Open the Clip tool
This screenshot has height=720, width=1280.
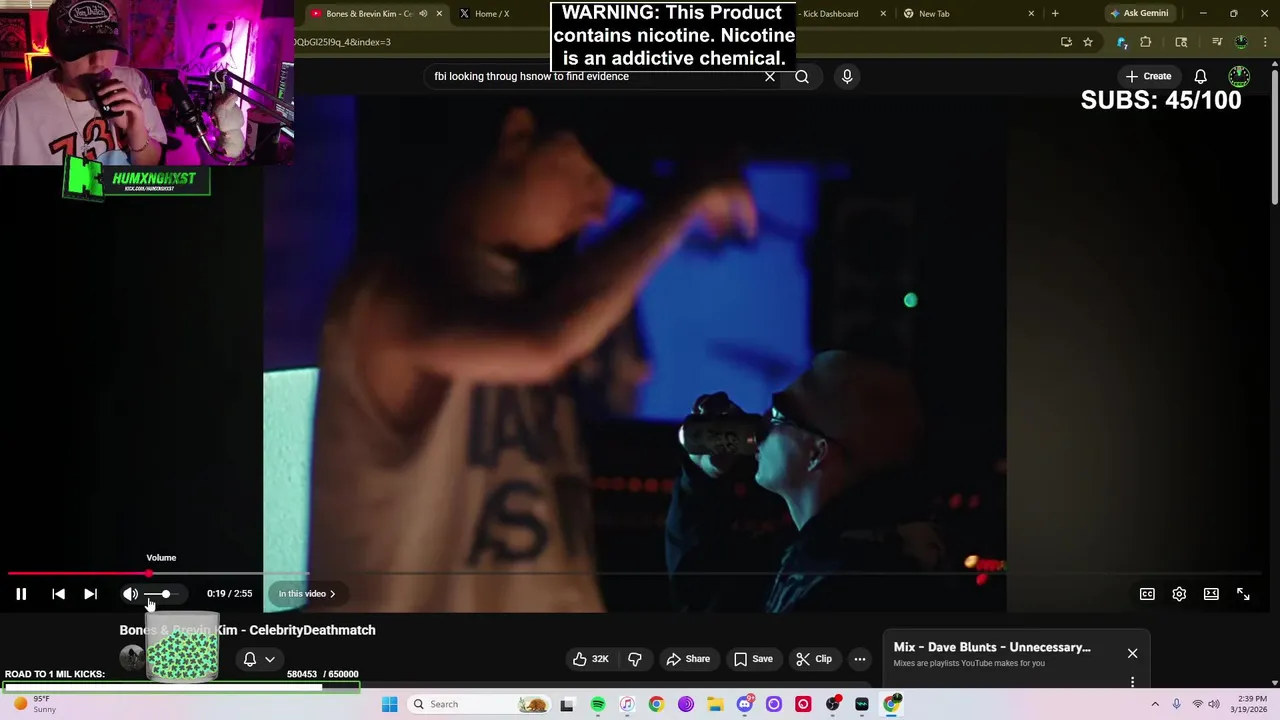[814, 659]
